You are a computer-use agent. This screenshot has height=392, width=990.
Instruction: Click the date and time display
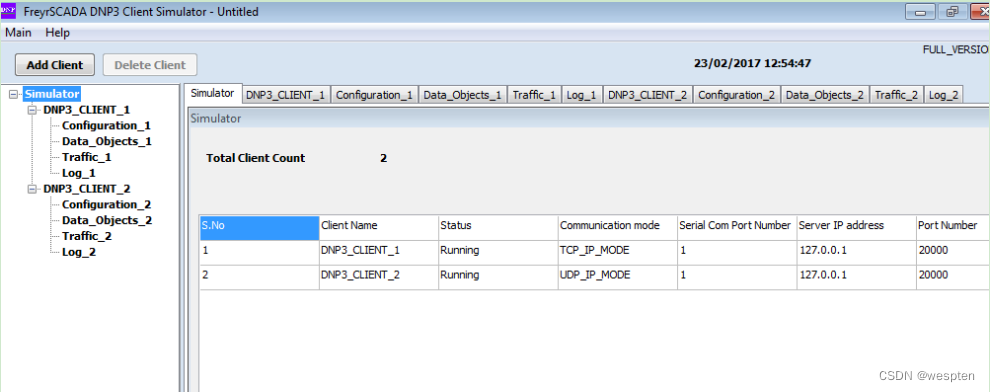click(753, 63)
